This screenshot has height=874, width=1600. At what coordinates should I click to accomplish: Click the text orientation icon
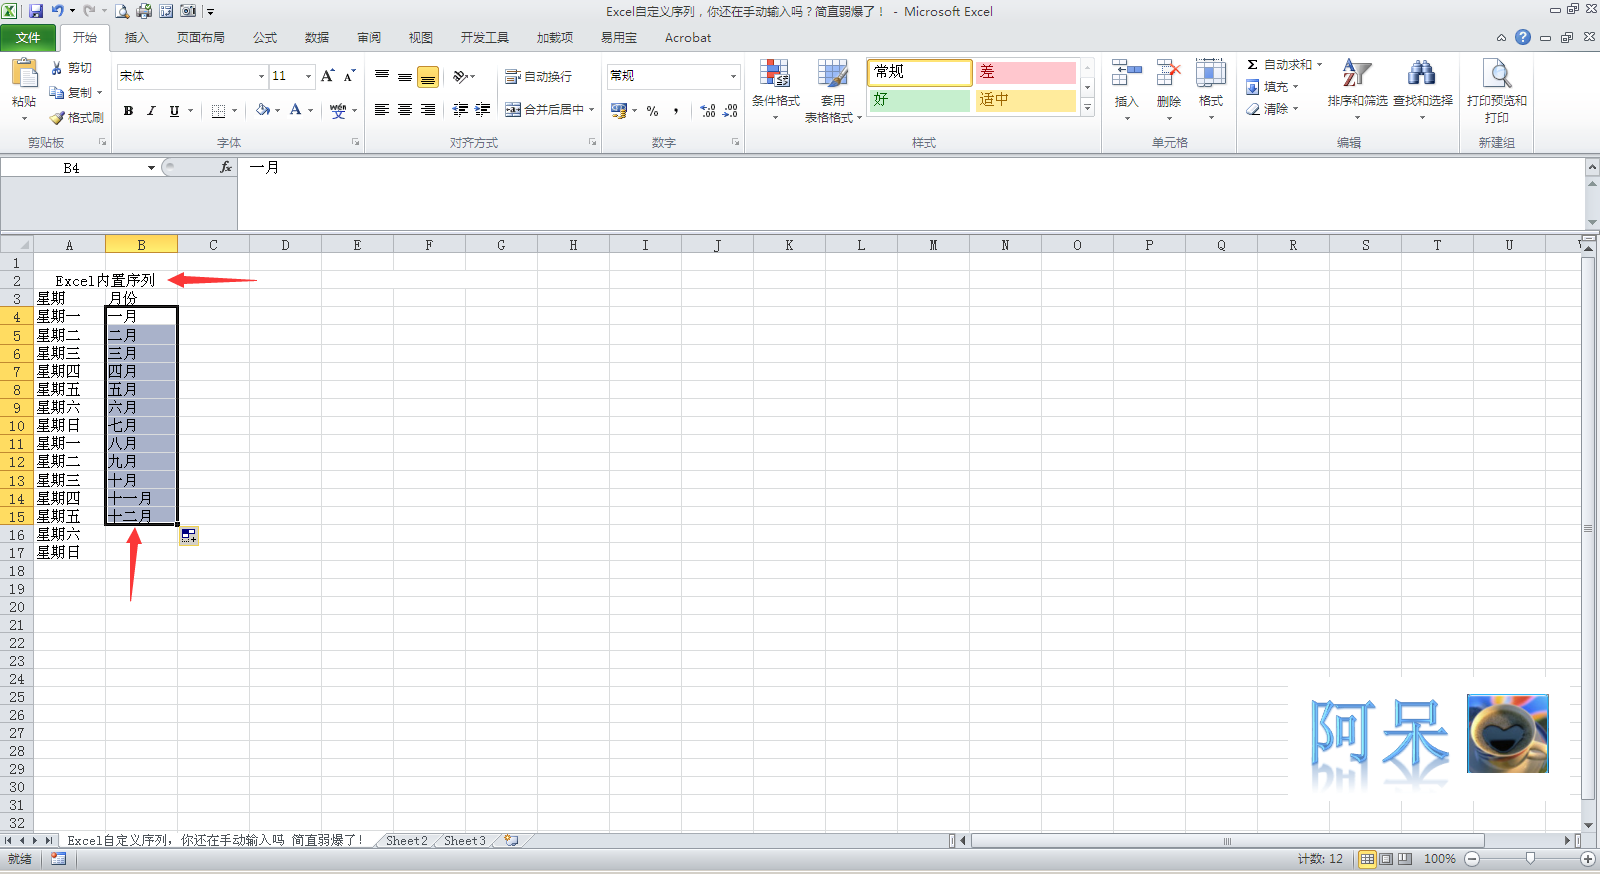[x=461, y=76]
